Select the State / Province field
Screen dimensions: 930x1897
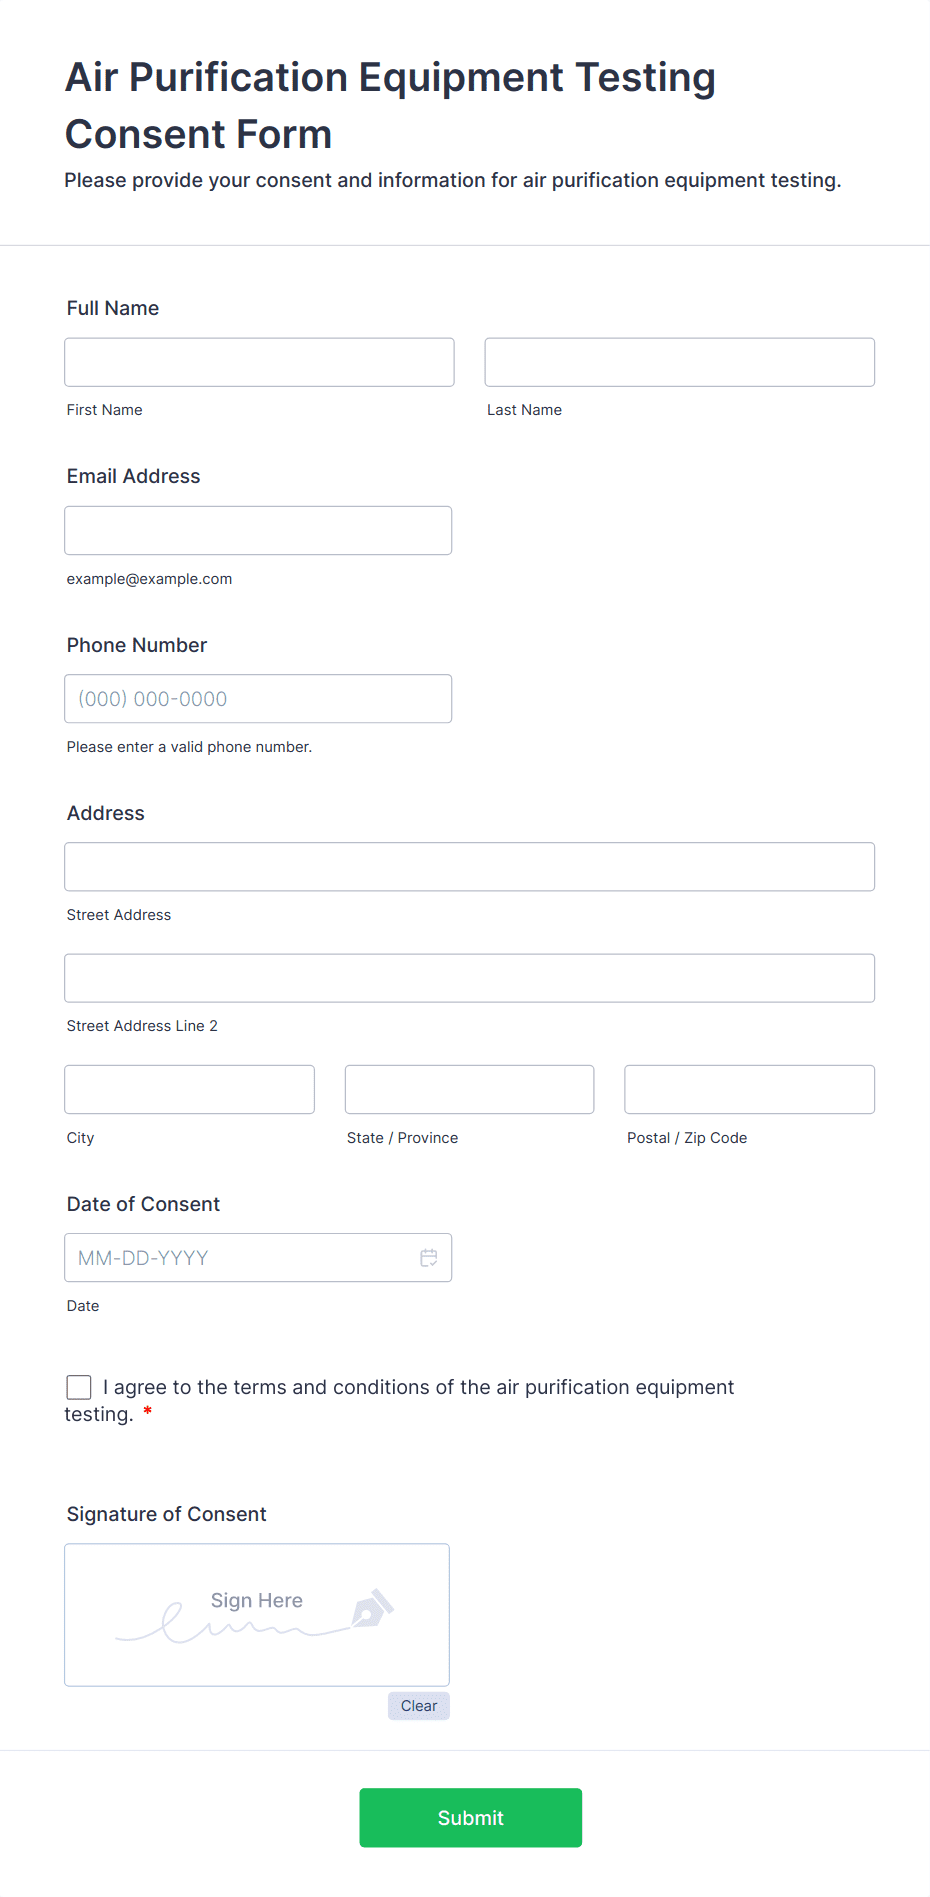point(469,1089)
